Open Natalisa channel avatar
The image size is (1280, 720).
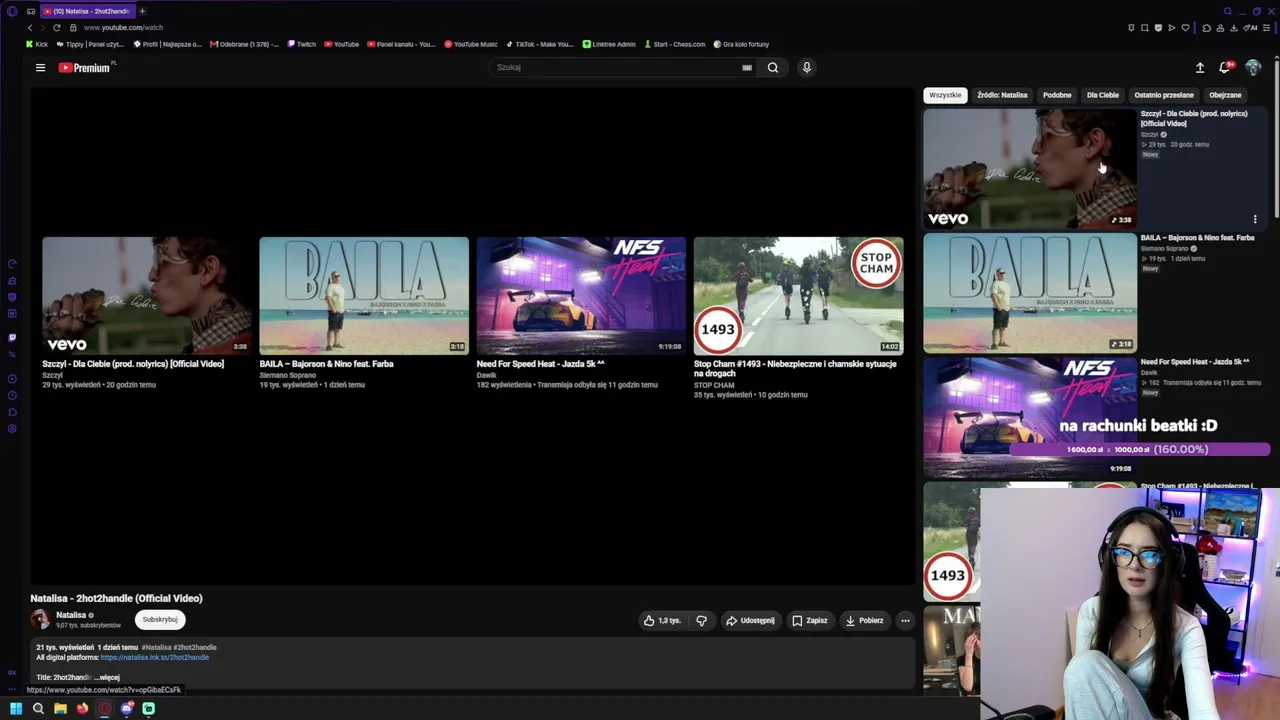40,620
